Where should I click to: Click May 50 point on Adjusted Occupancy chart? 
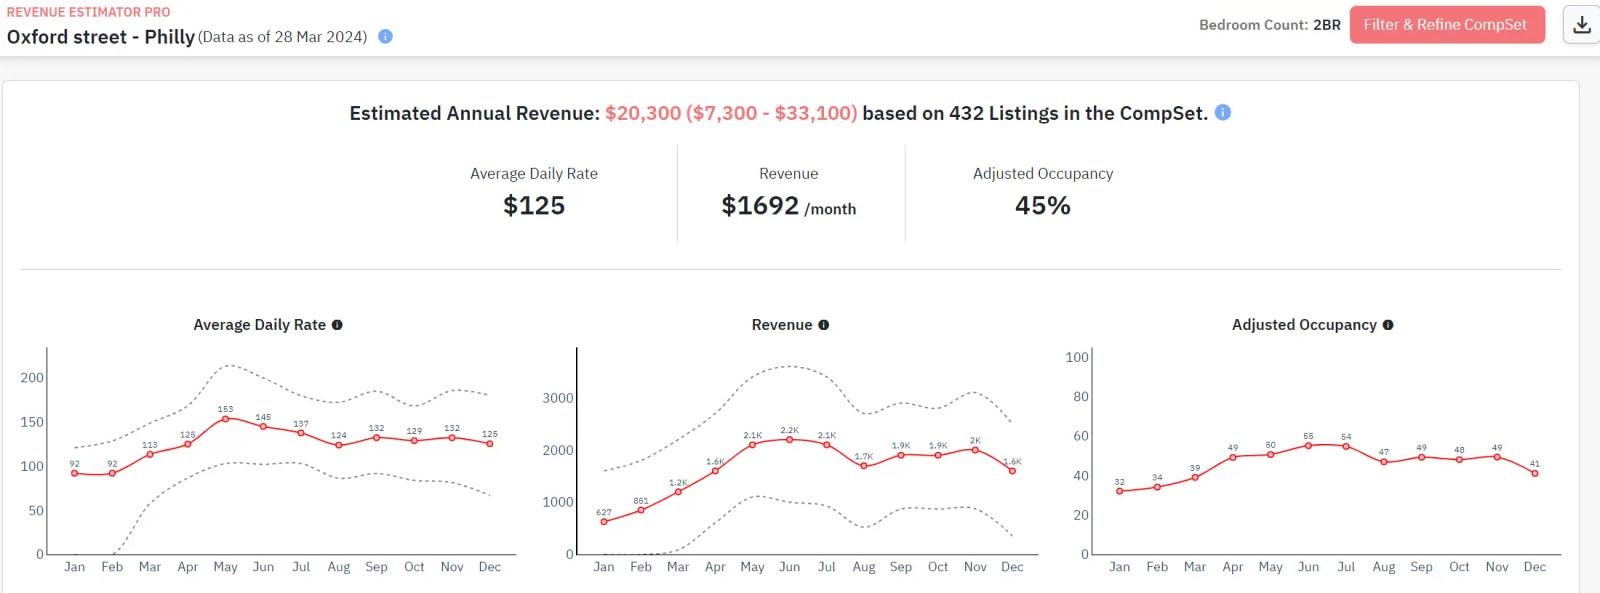tap(1270, 455)
